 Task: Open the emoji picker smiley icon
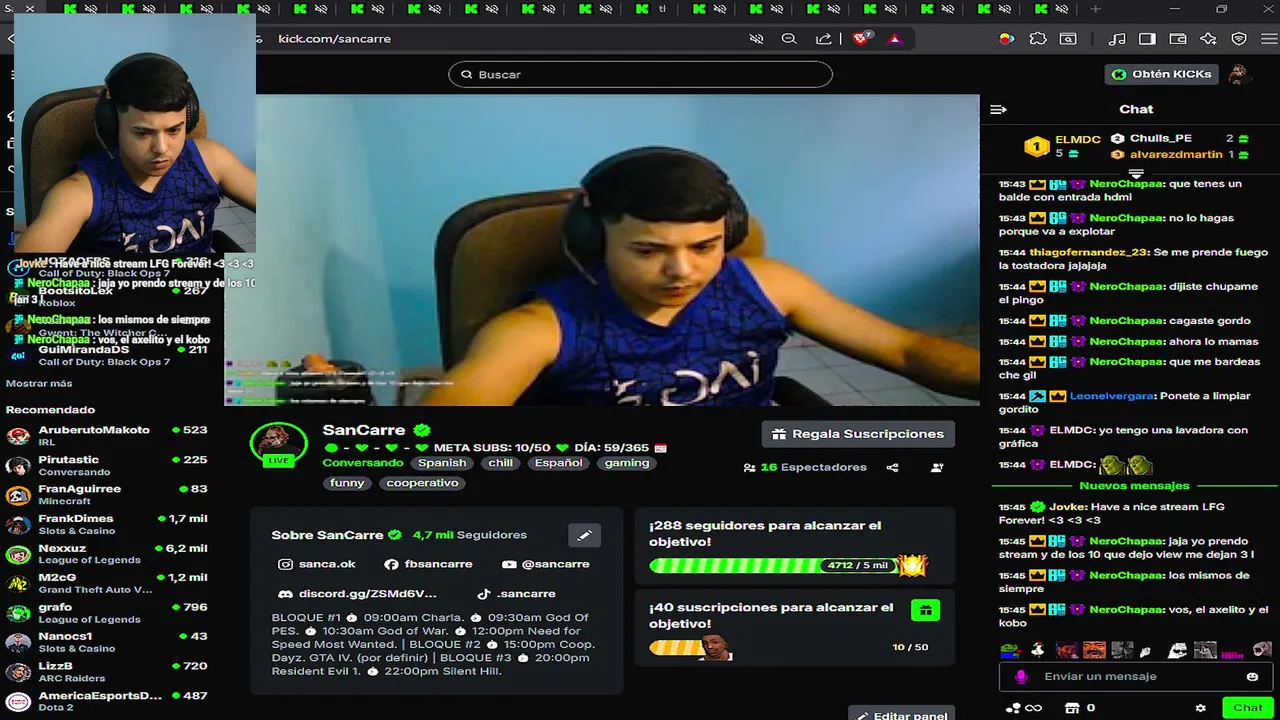1252,677
